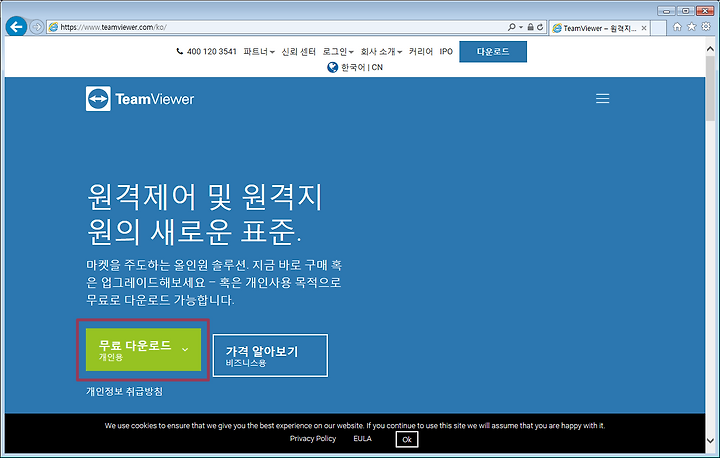Go back with the browser back arrow
Screen dimensions: 720x458
coord(16,27)
